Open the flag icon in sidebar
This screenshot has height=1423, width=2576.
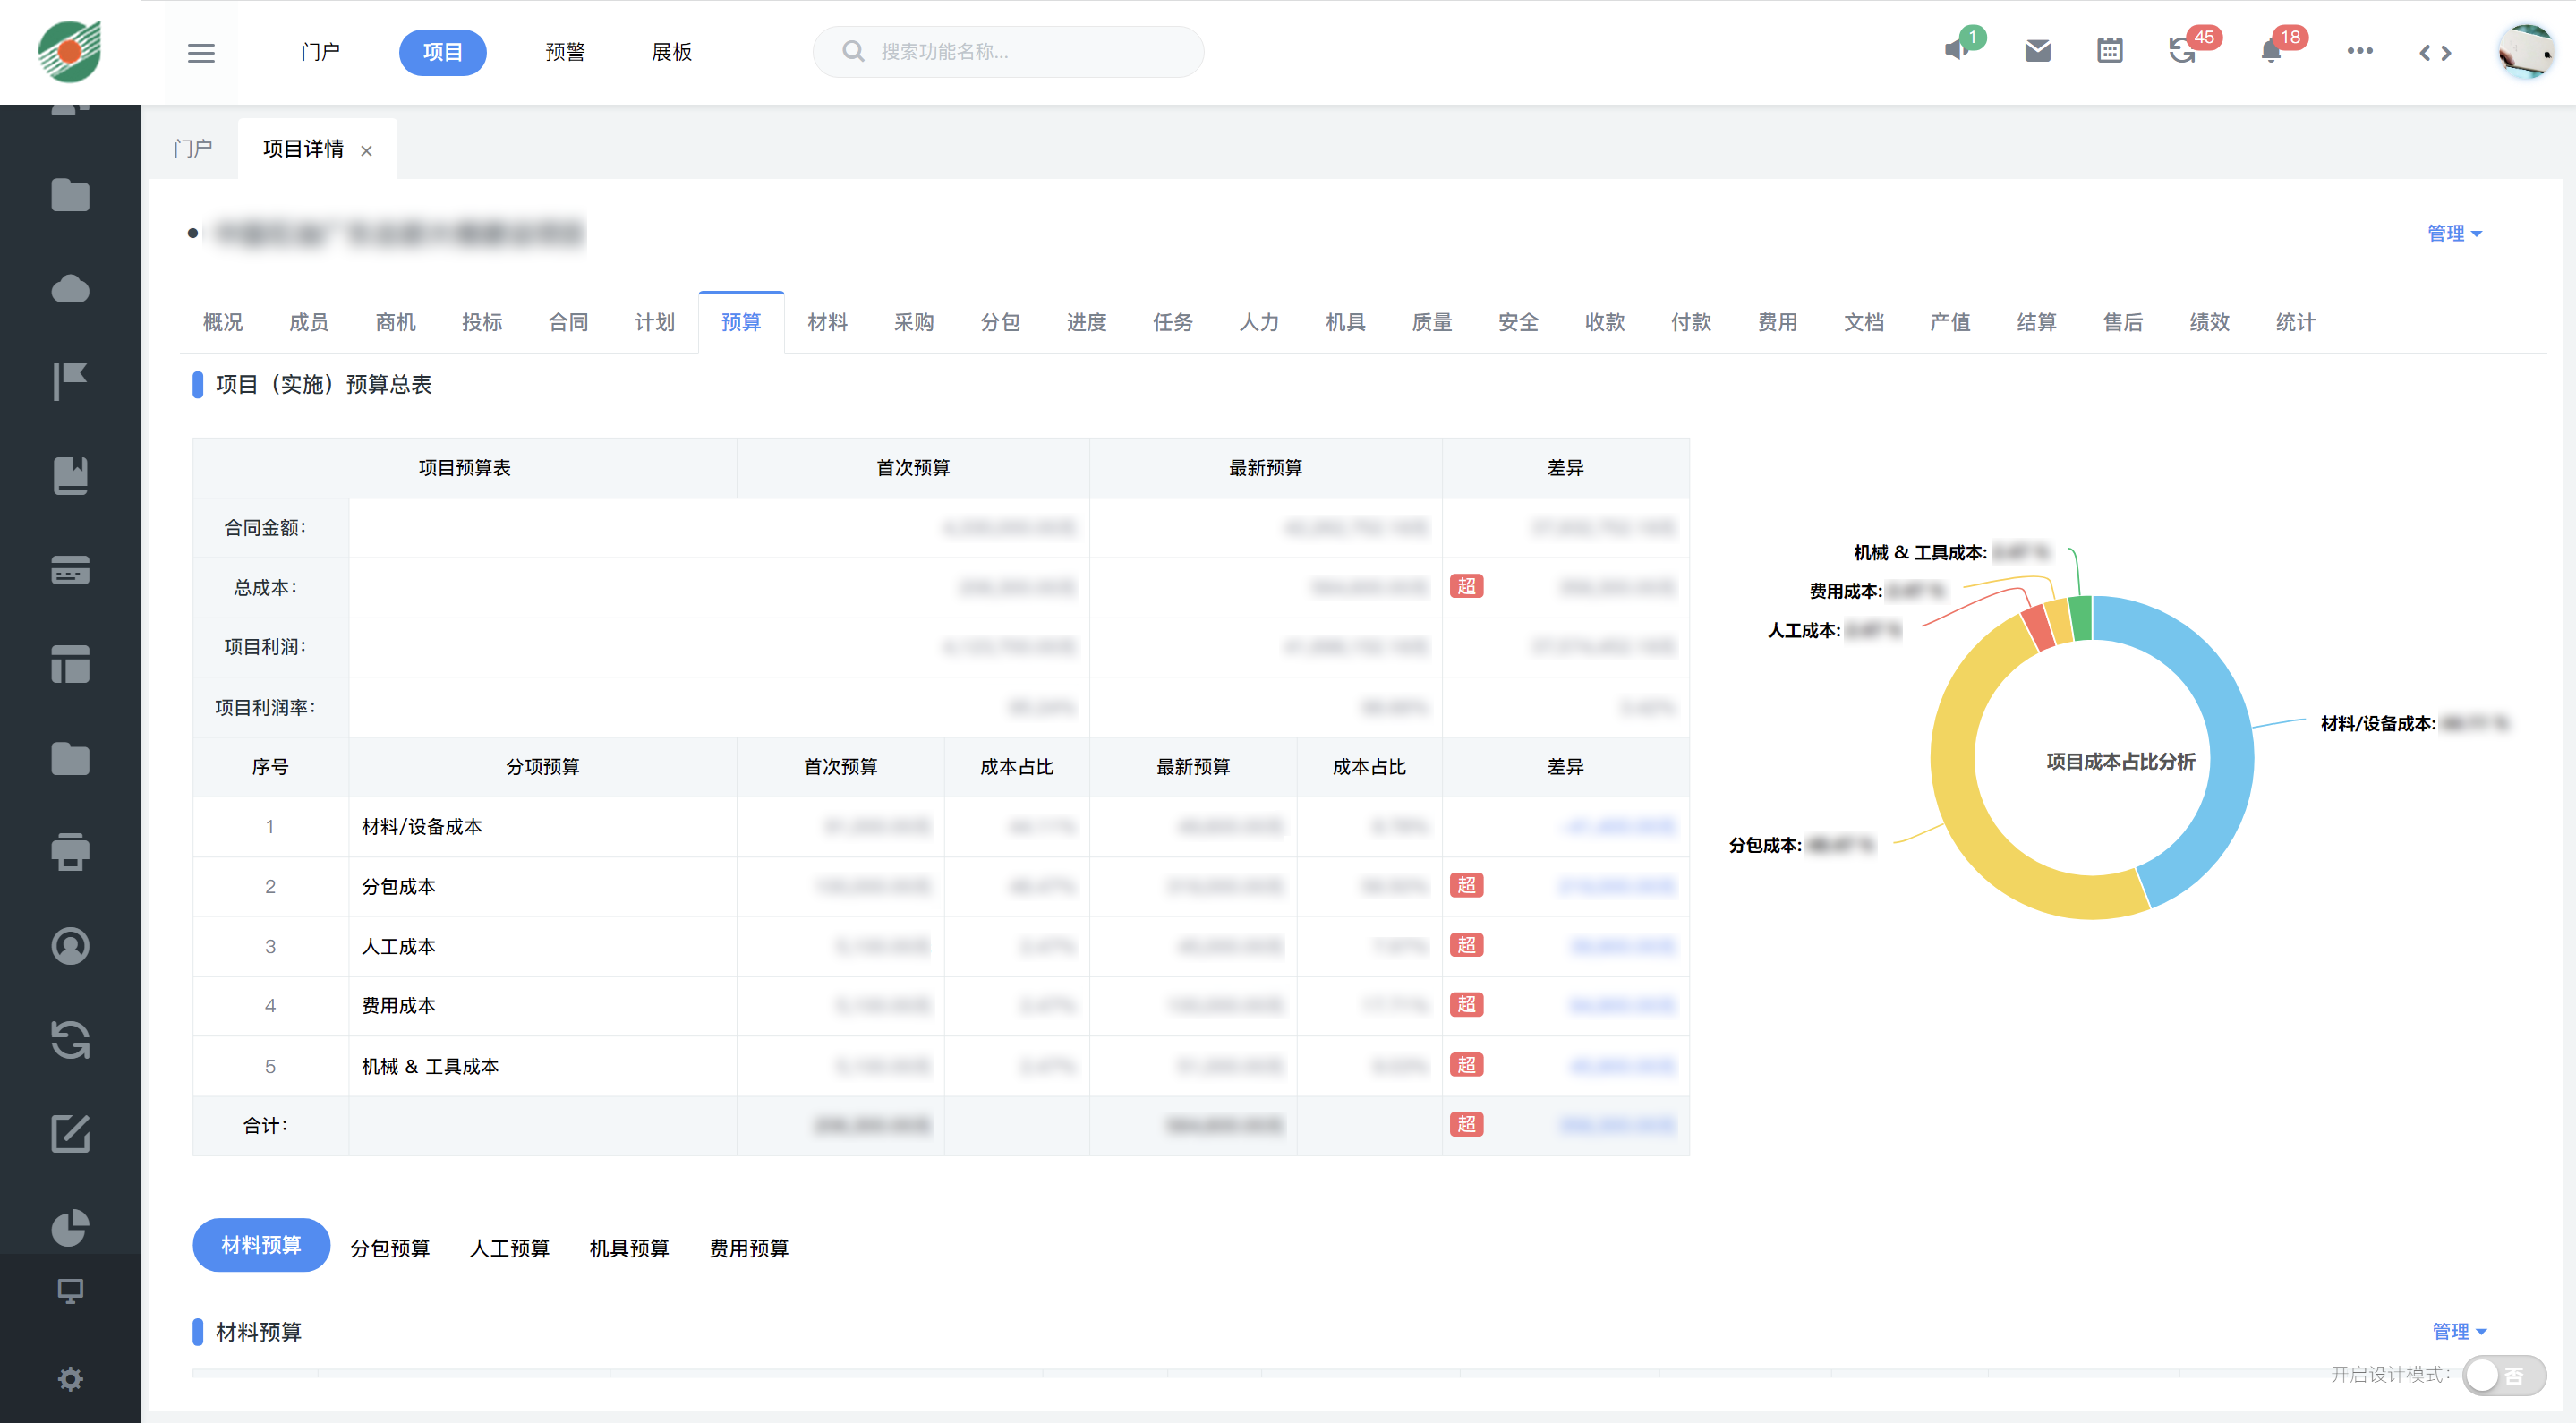tap(70, 382)
